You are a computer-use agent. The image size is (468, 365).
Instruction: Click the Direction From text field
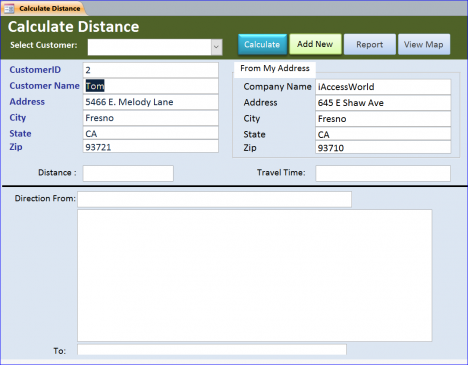point(214,199)
